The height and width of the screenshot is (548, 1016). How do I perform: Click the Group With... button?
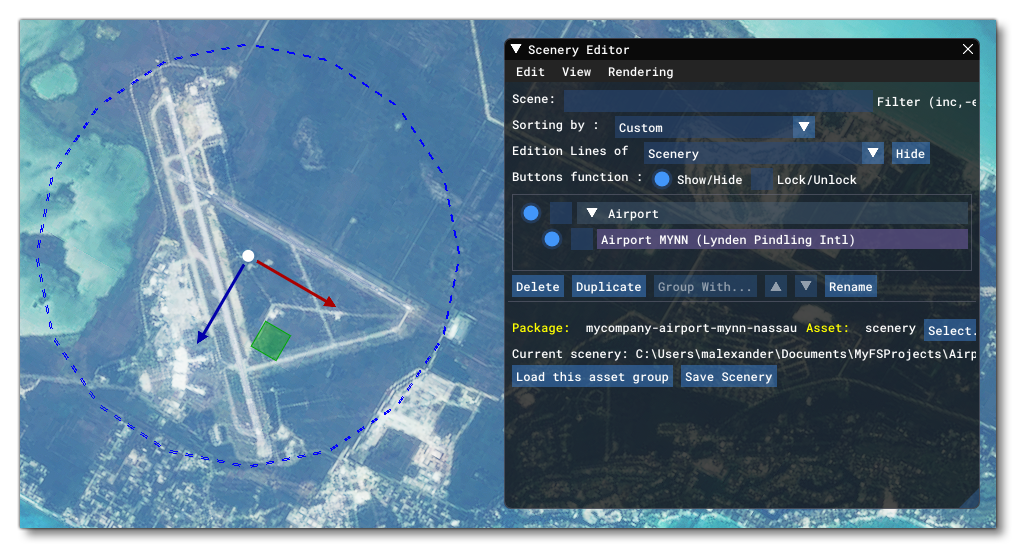tap(704, 286)
